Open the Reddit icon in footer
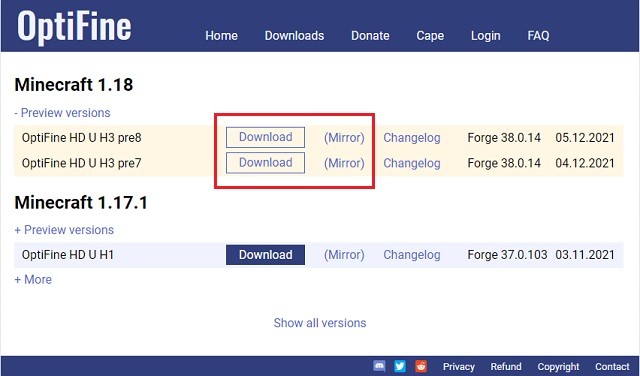 point(421,366)
